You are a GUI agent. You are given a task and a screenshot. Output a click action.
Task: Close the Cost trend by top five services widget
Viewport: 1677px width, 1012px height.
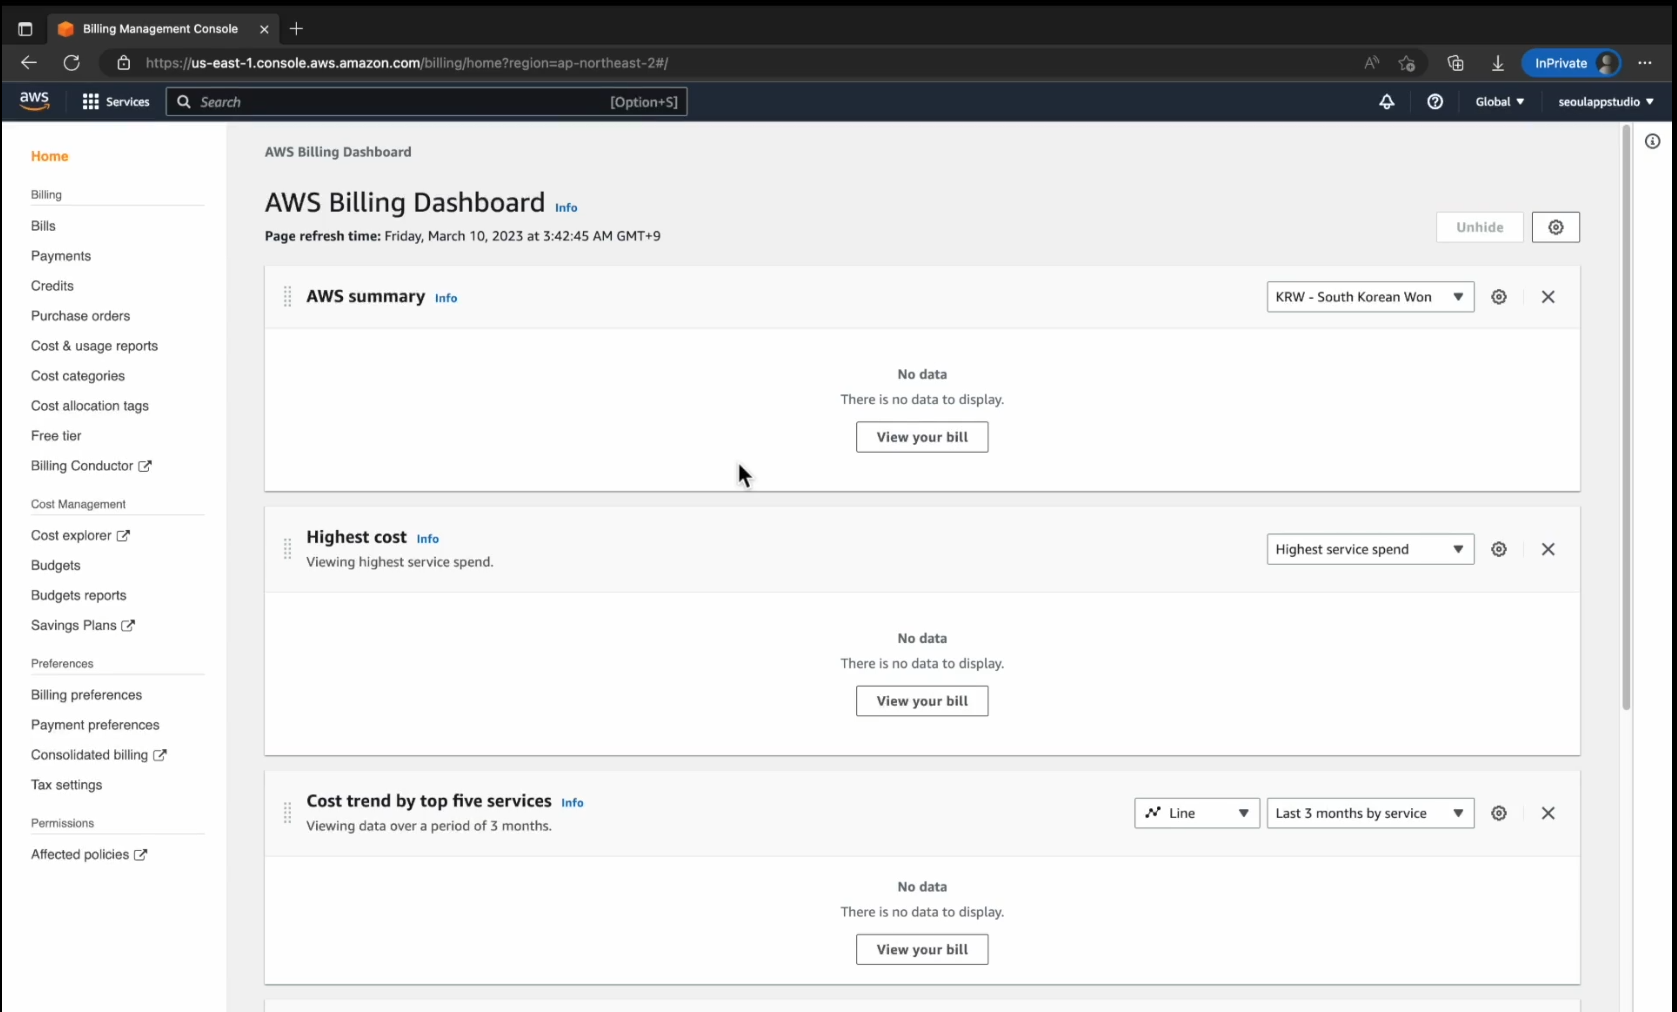(x=1548, y=813)
